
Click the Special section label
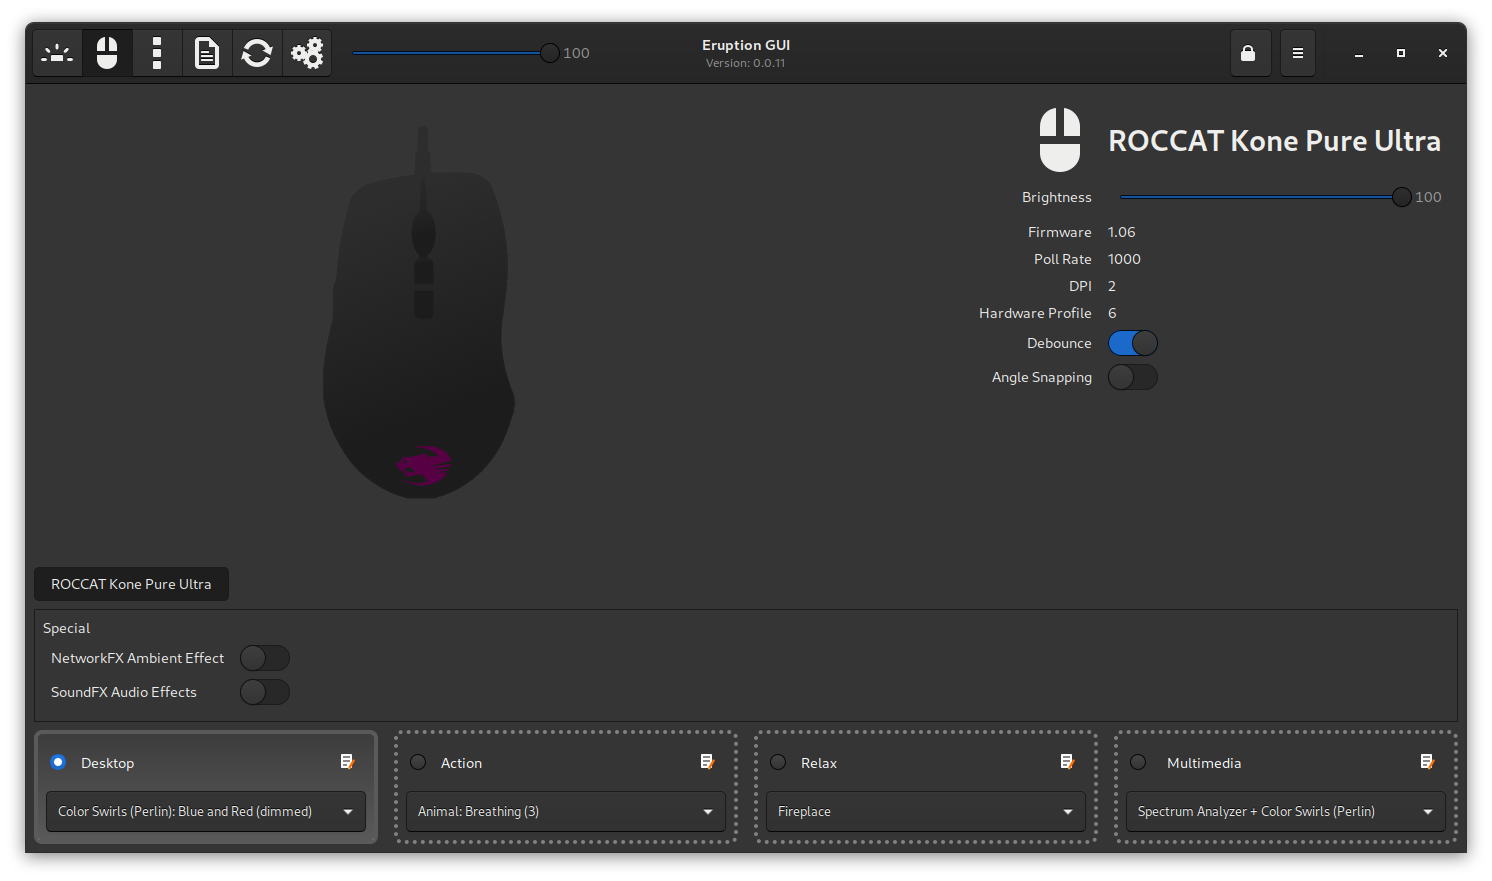67,628
